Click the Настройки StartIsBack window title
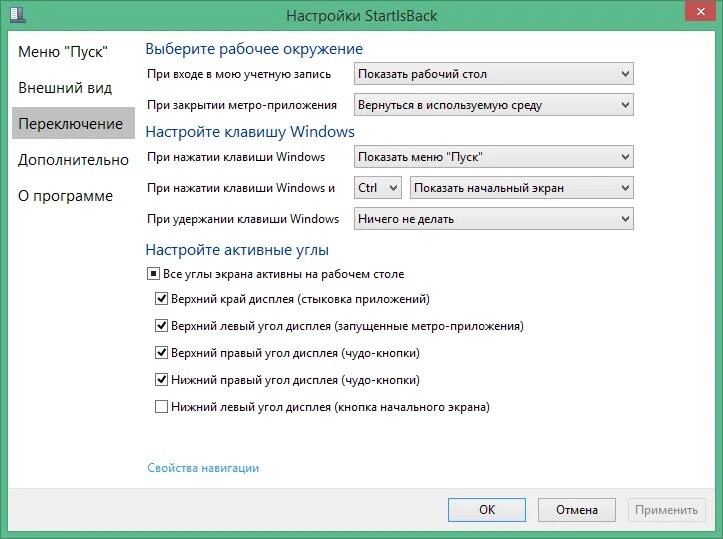723x539 pixels. click(362, 16)
